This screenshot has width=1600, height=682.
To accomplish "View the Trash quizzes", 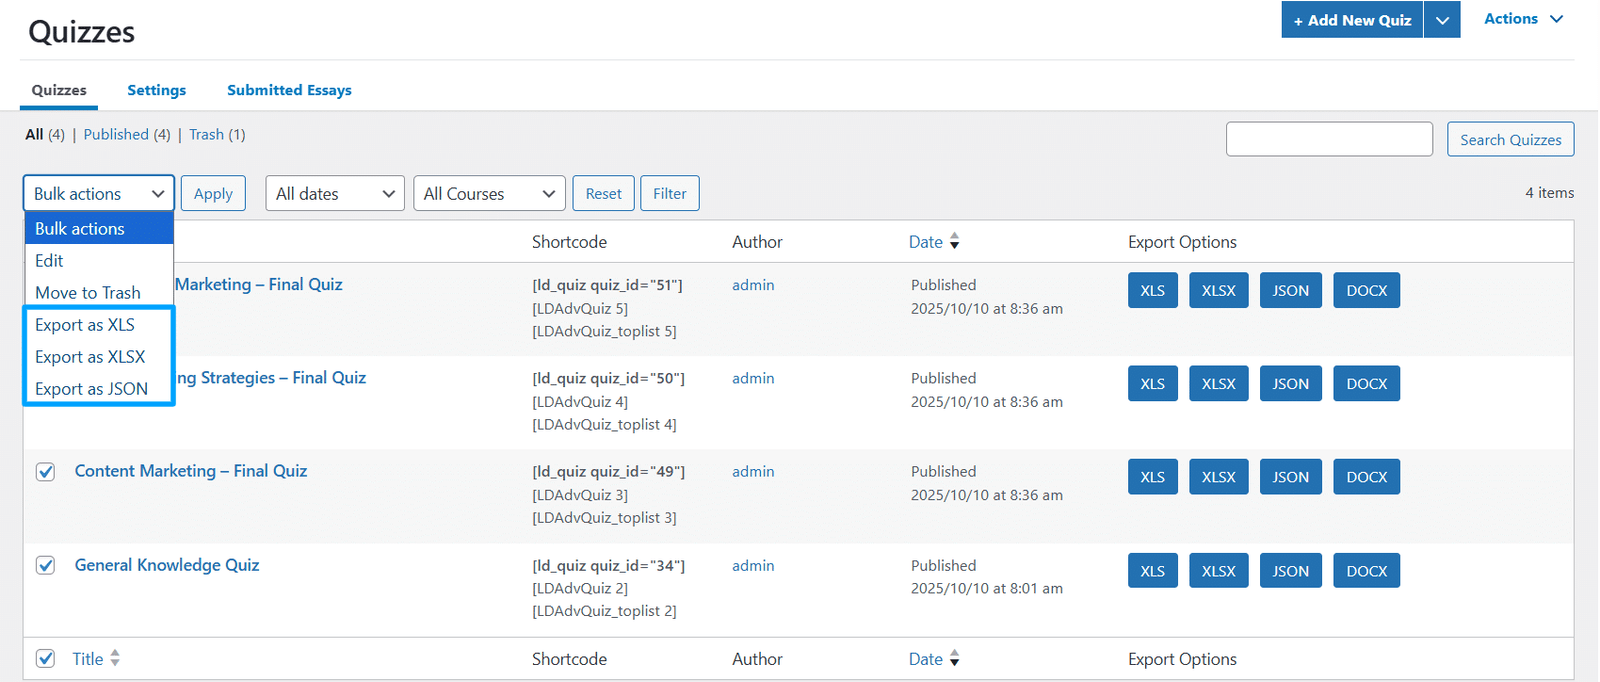I will click(x=206, y=134).
